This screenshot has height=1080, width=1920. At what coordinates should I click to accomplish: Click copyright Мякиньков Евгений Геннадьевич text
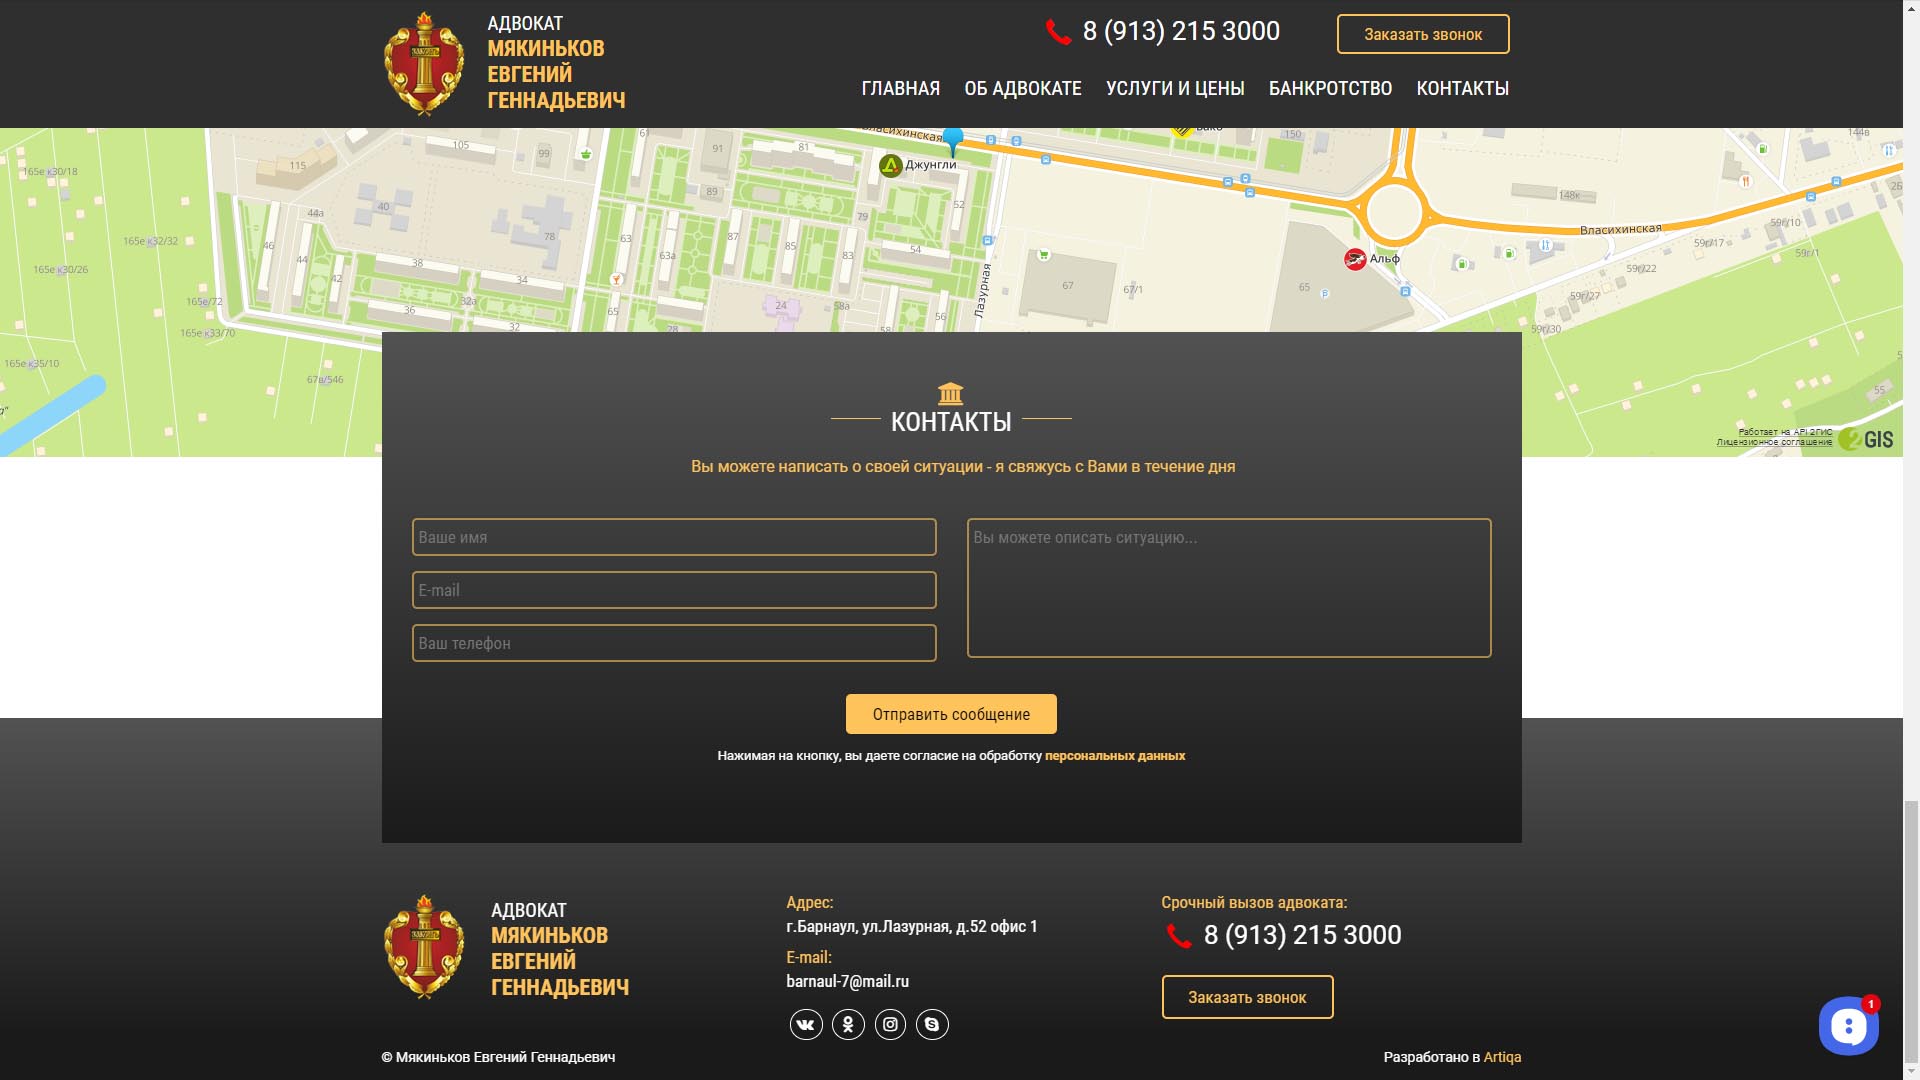click(498, 1057)
